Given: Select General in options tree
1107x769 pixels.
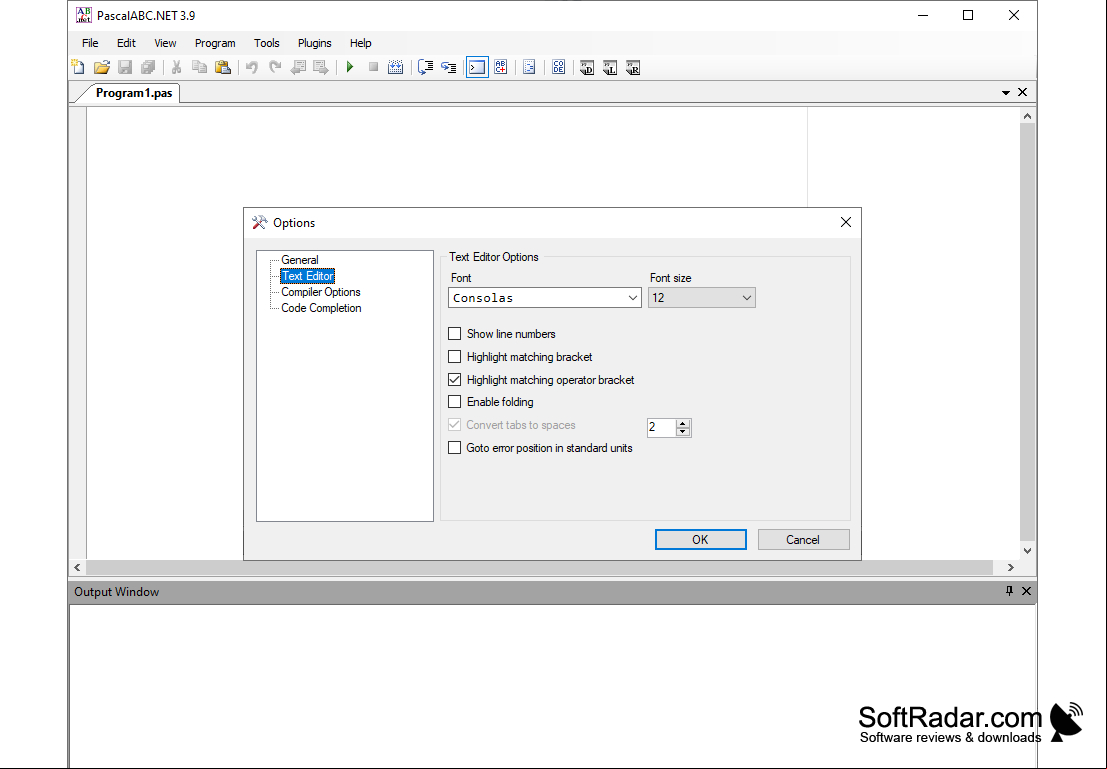Looking at the screenshot, I should click(x=300, y=260).
